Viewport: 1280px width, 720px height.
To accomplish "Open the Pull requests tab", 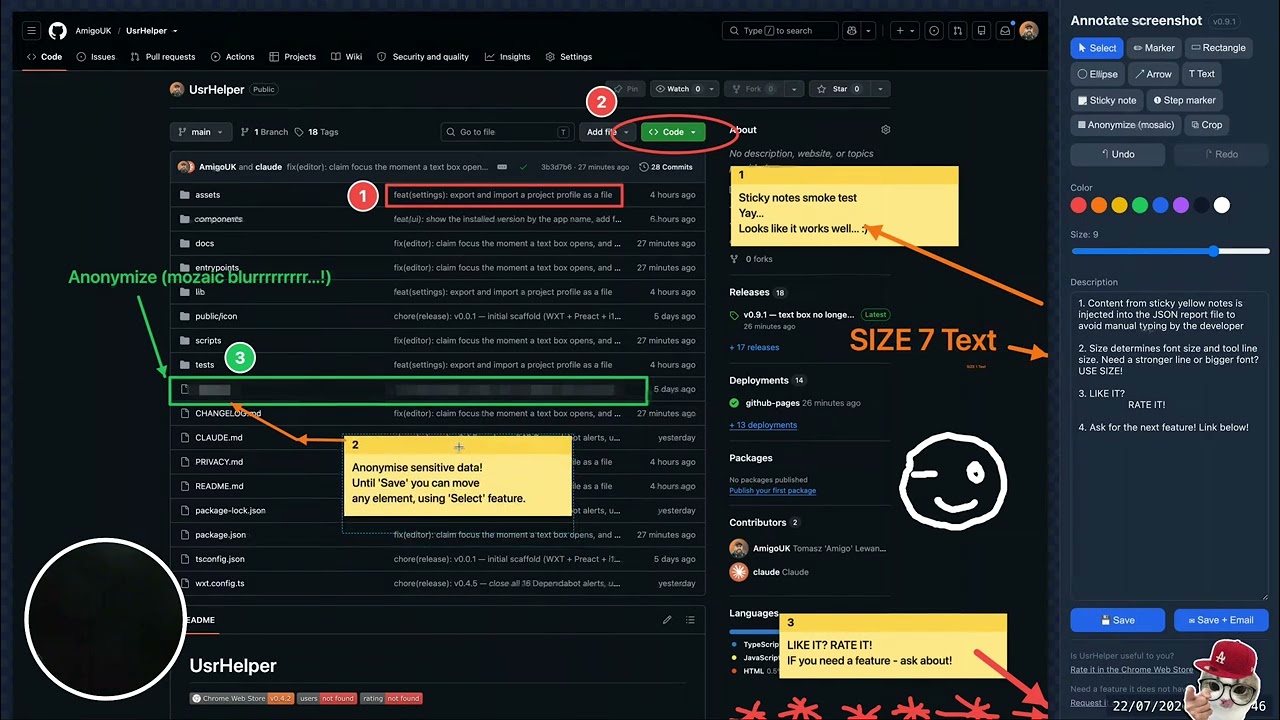I will click(163, 57).
